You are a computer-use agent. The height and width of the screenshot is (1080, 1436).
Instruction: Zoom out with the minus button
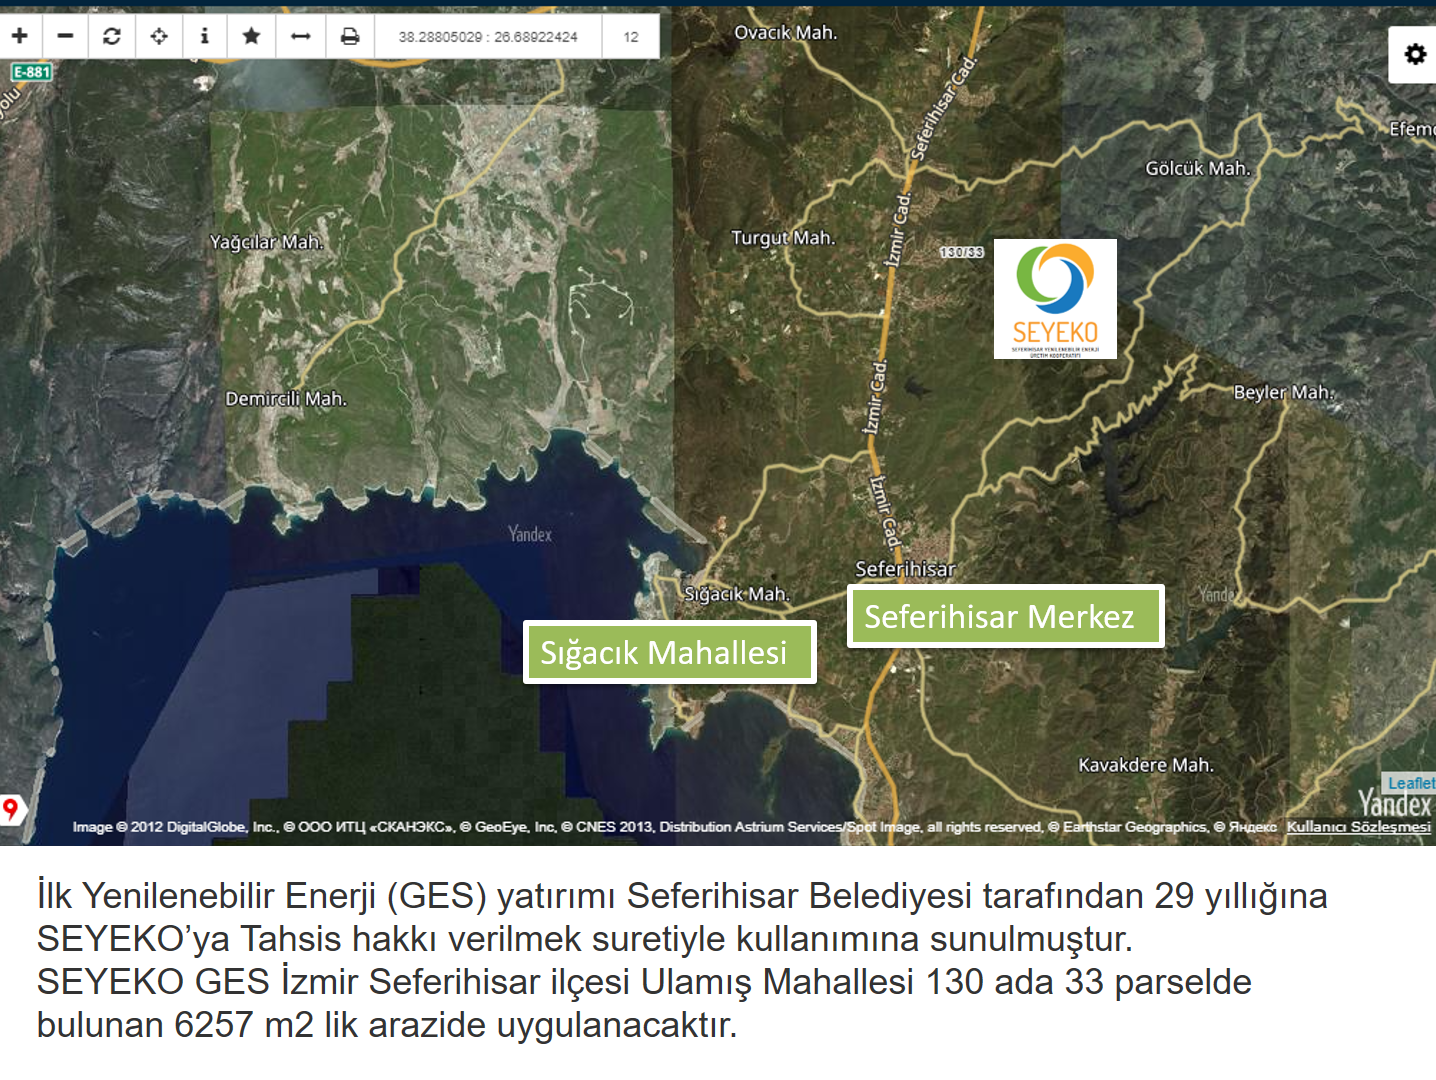(x=66, y=37)
